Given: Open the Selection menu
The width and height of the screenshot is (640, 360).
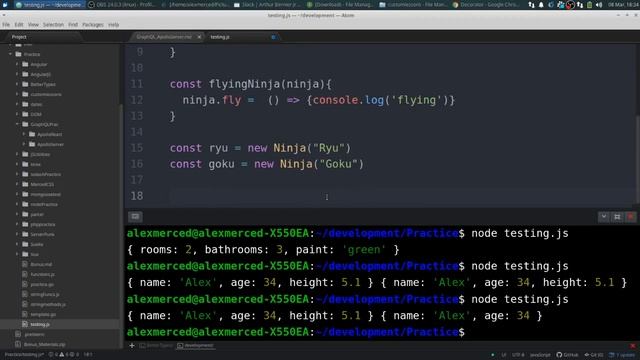Looking at the screenshot, I should (53, 25).
